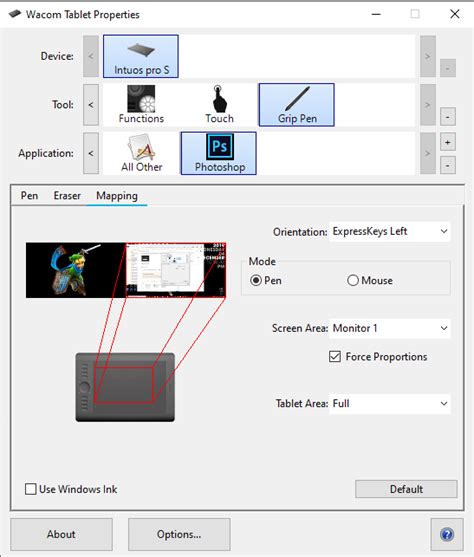Click the tablet area preview image

pyautogui.click(x=125, y=387)
